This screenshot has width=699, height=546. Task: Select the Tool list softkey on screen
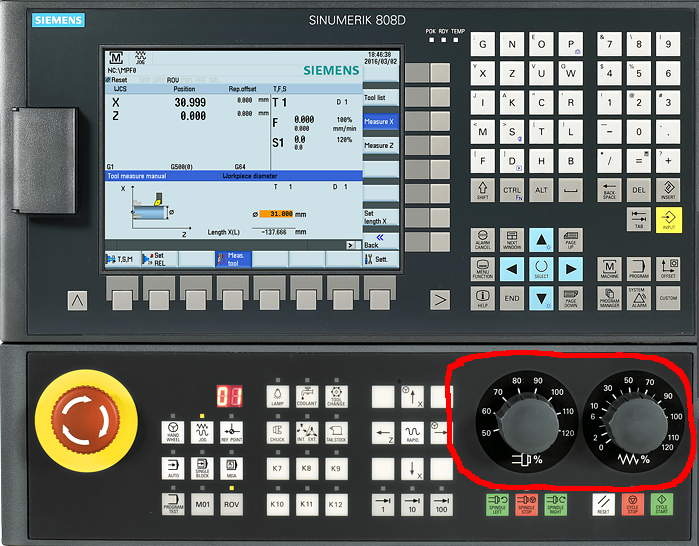[x=381, y=98]
